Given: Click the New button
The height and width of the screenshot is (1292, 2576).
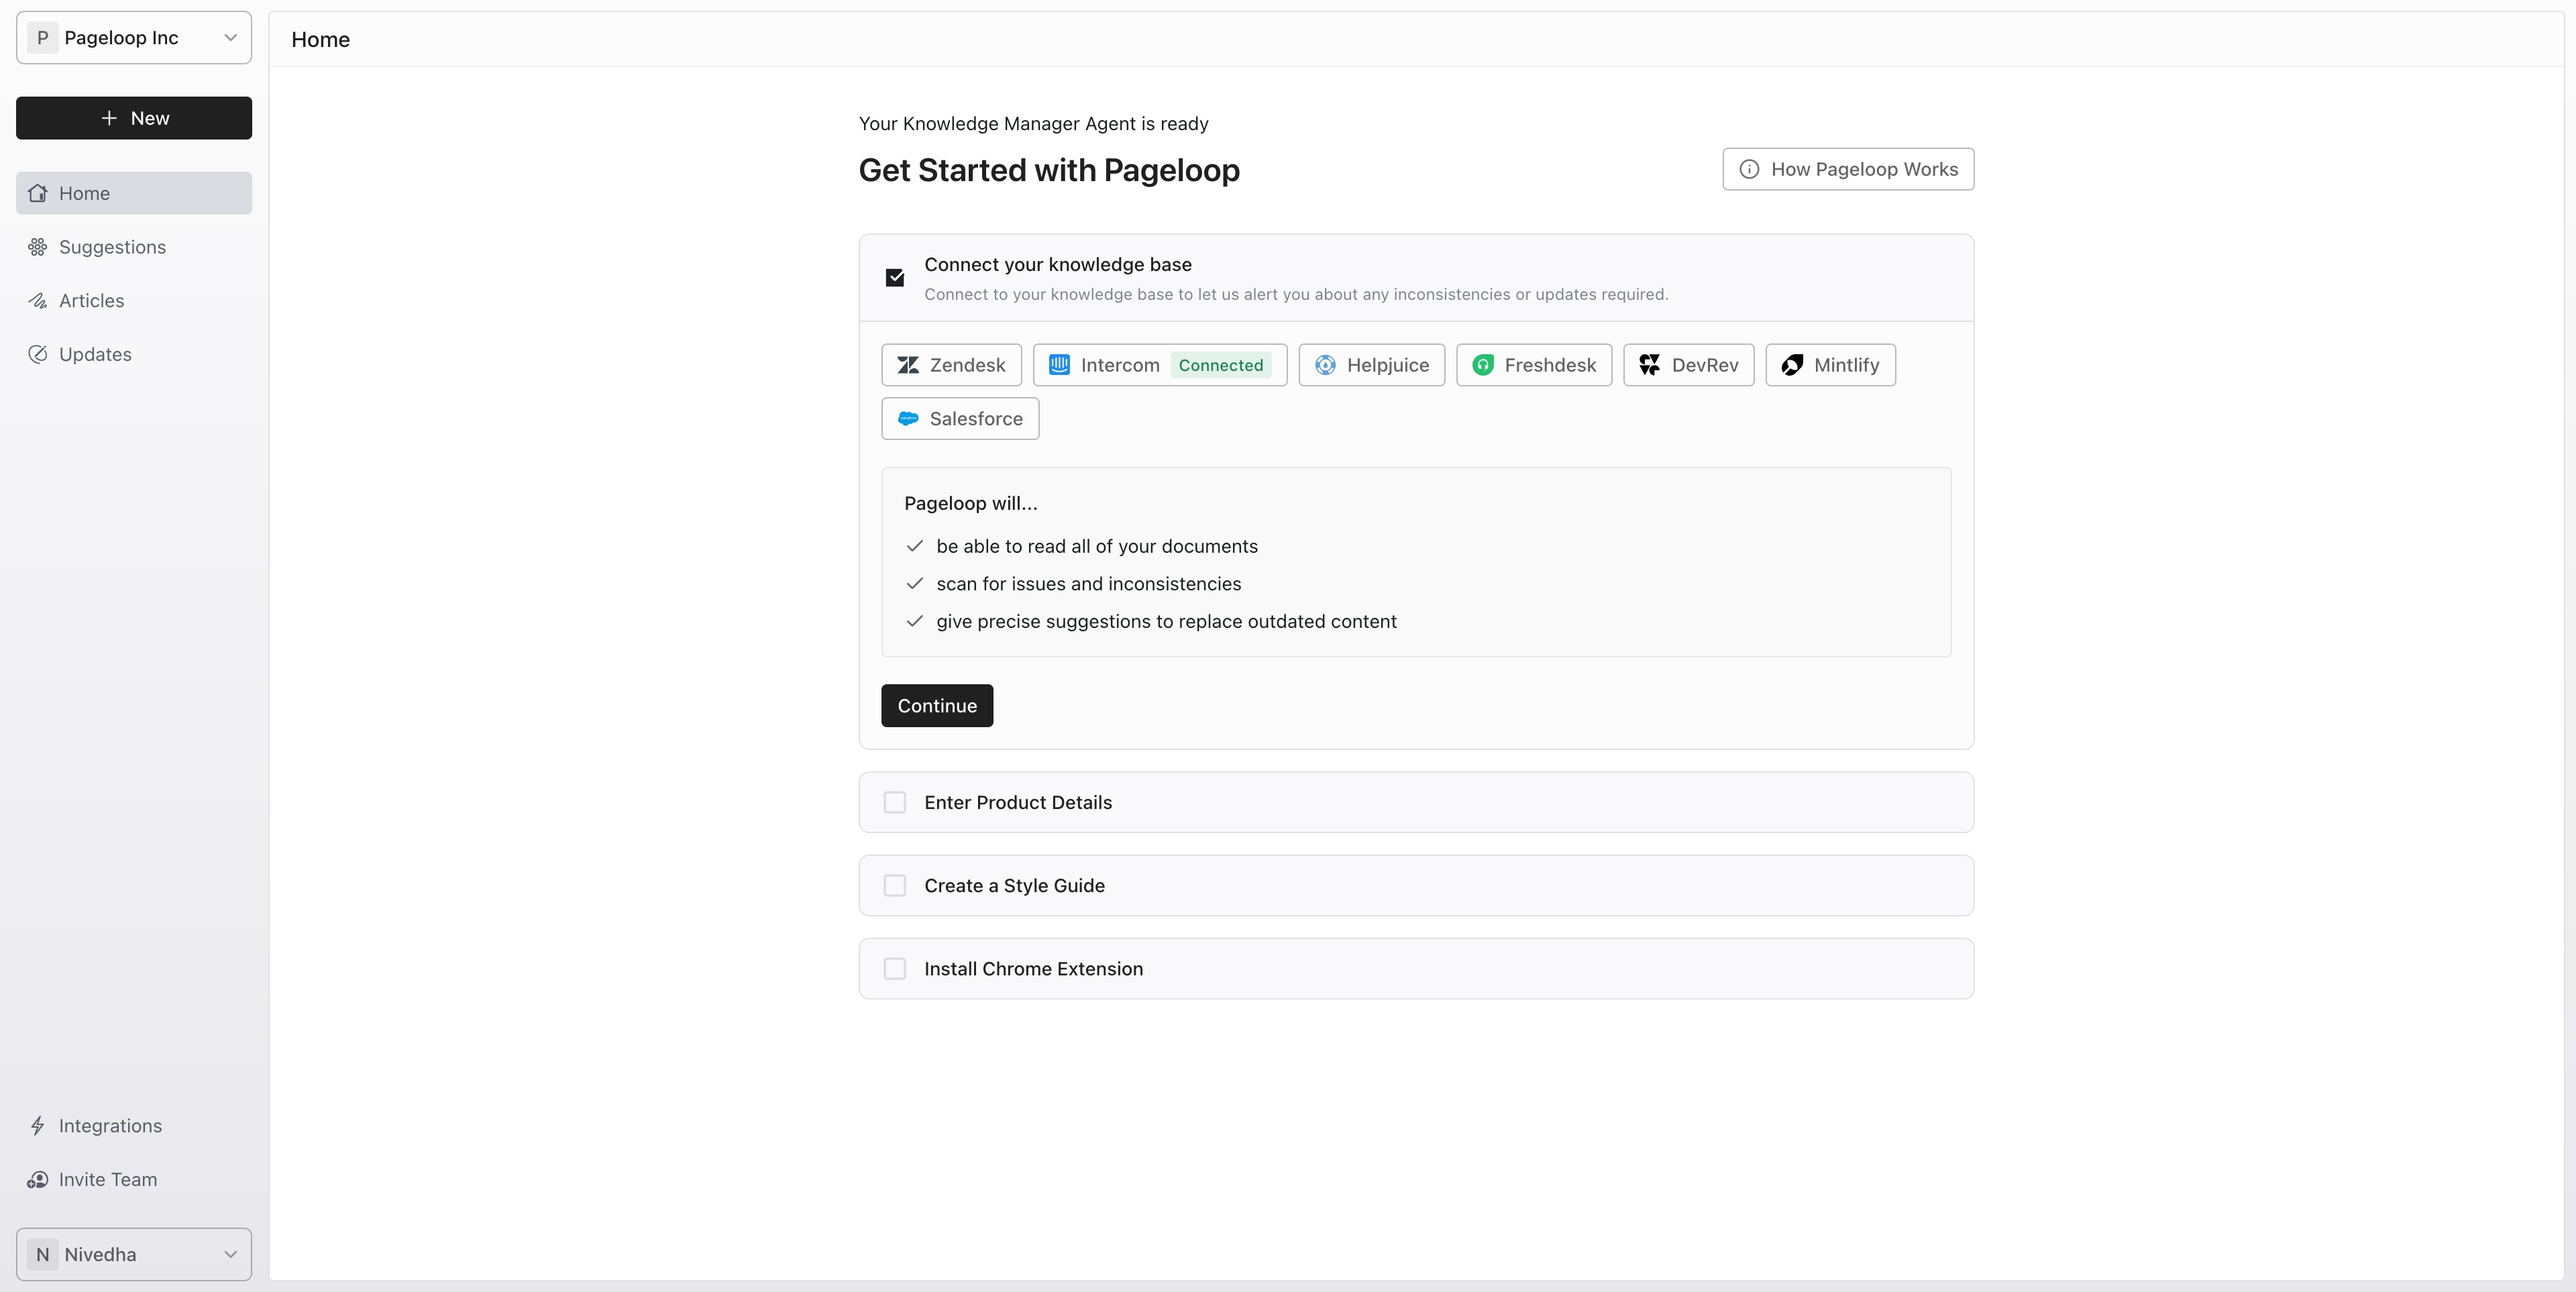Looking at the screenshot, I should pos(134,118).
